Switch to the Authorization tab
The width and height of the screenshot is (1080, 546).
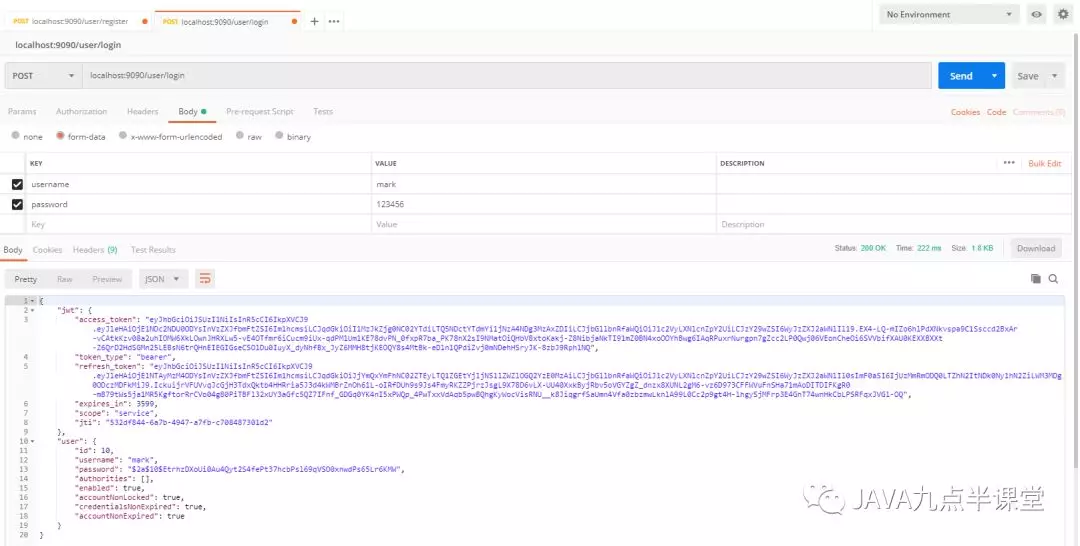pos(81,112)
